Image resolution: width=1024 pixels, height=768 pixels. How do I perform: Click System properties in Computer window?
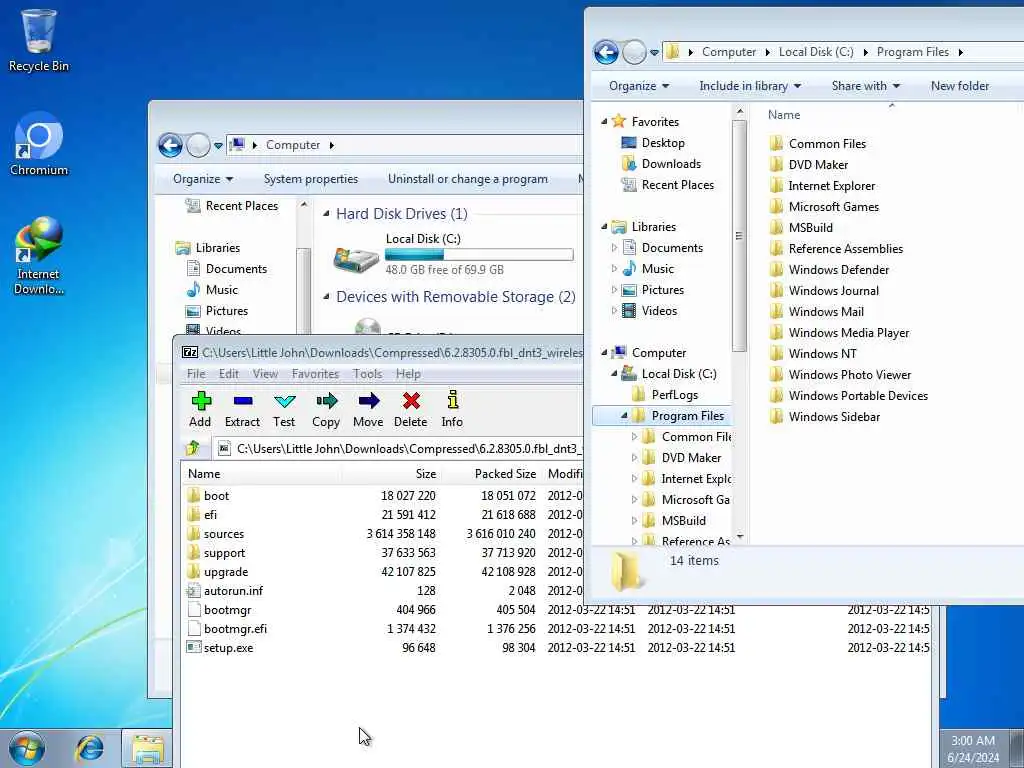click(x=311, y=179)
